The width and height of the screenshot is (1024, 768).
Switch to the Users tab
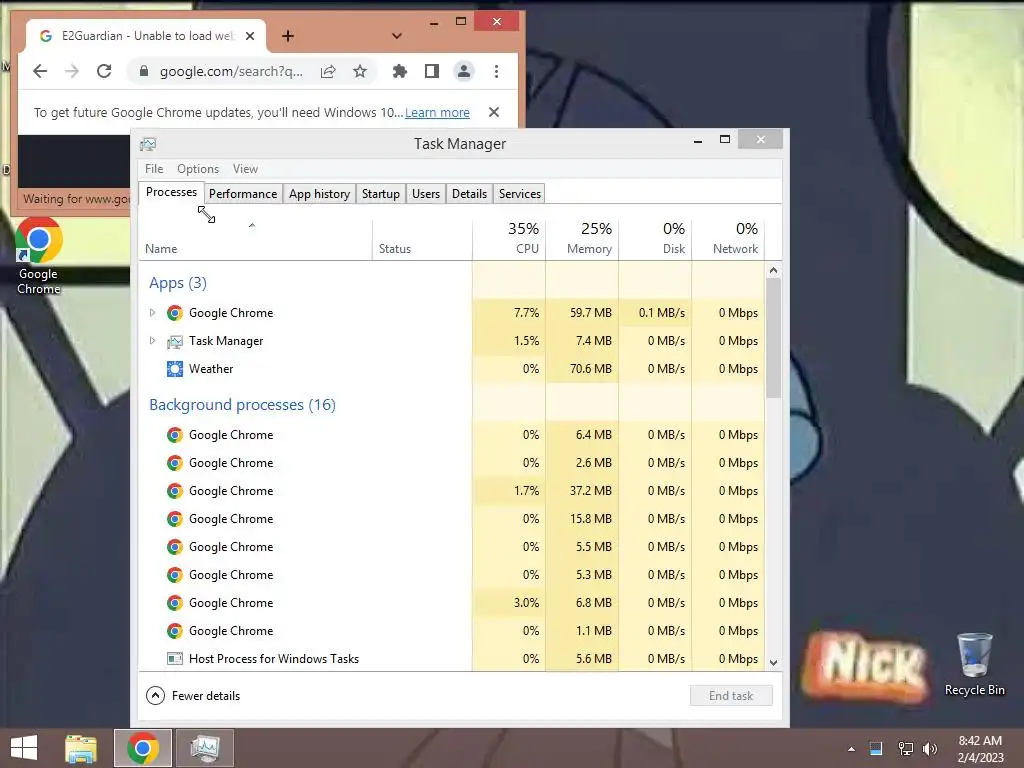click(426, 194)
